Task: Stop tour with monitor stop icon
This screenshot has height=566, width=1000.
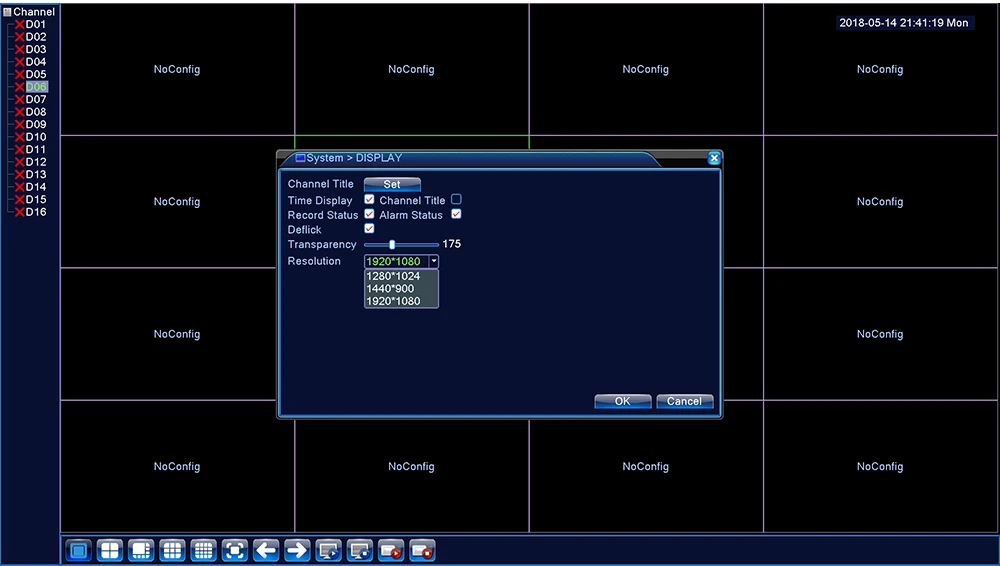Action: click(x=360, y=550)
